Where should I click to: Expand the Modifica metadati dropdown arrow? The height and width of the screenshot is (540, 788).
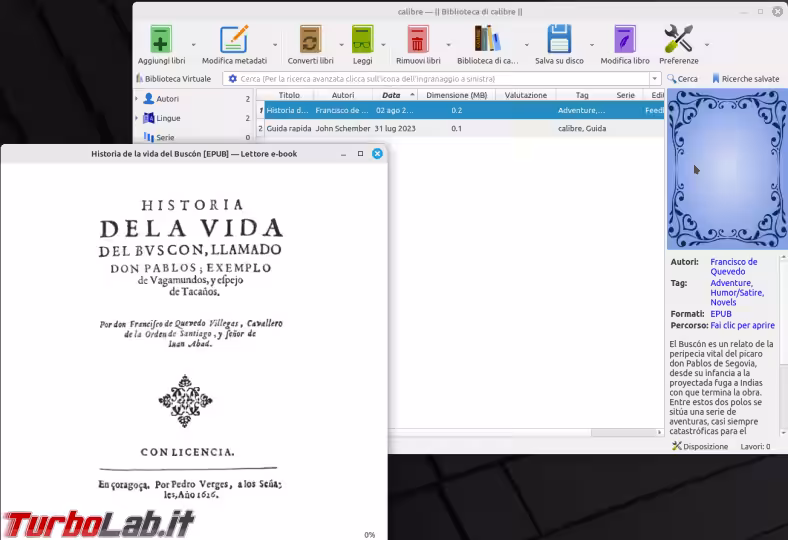pyautogui.click(x=275, y=45)
